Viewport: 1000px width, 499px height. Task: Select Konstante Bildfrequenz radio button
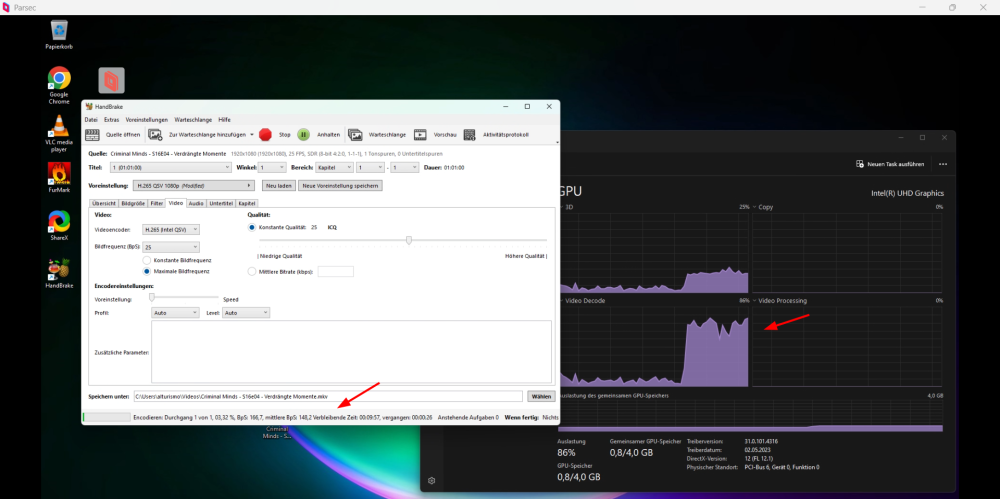(147, 260)
